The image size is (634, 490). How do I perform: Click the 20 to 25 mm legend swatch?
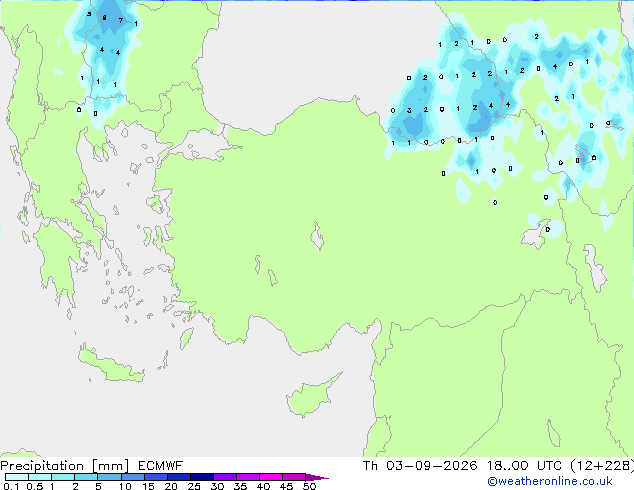pos(178,477)
